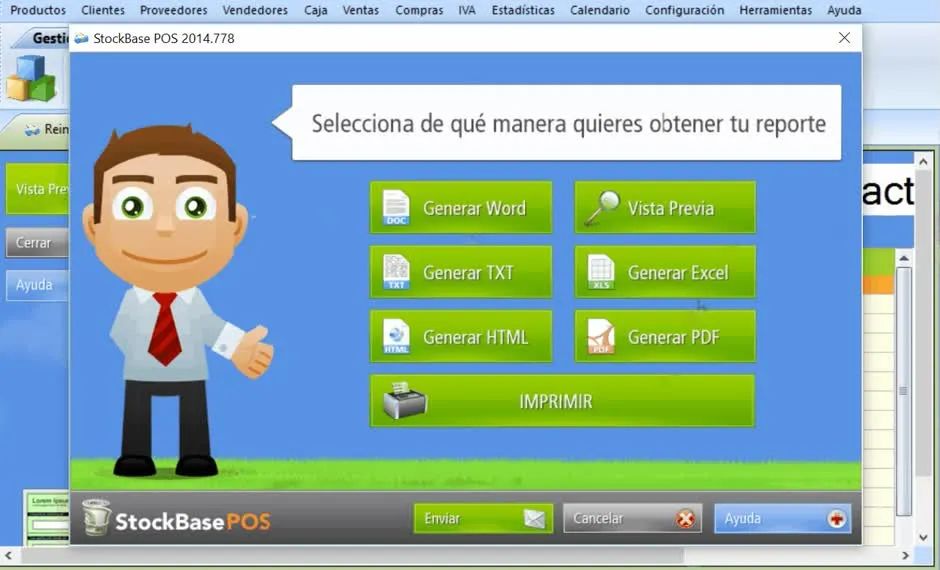The image size is (940, 570).
Task: Cancel the report dialog
Action: point(632,518)
